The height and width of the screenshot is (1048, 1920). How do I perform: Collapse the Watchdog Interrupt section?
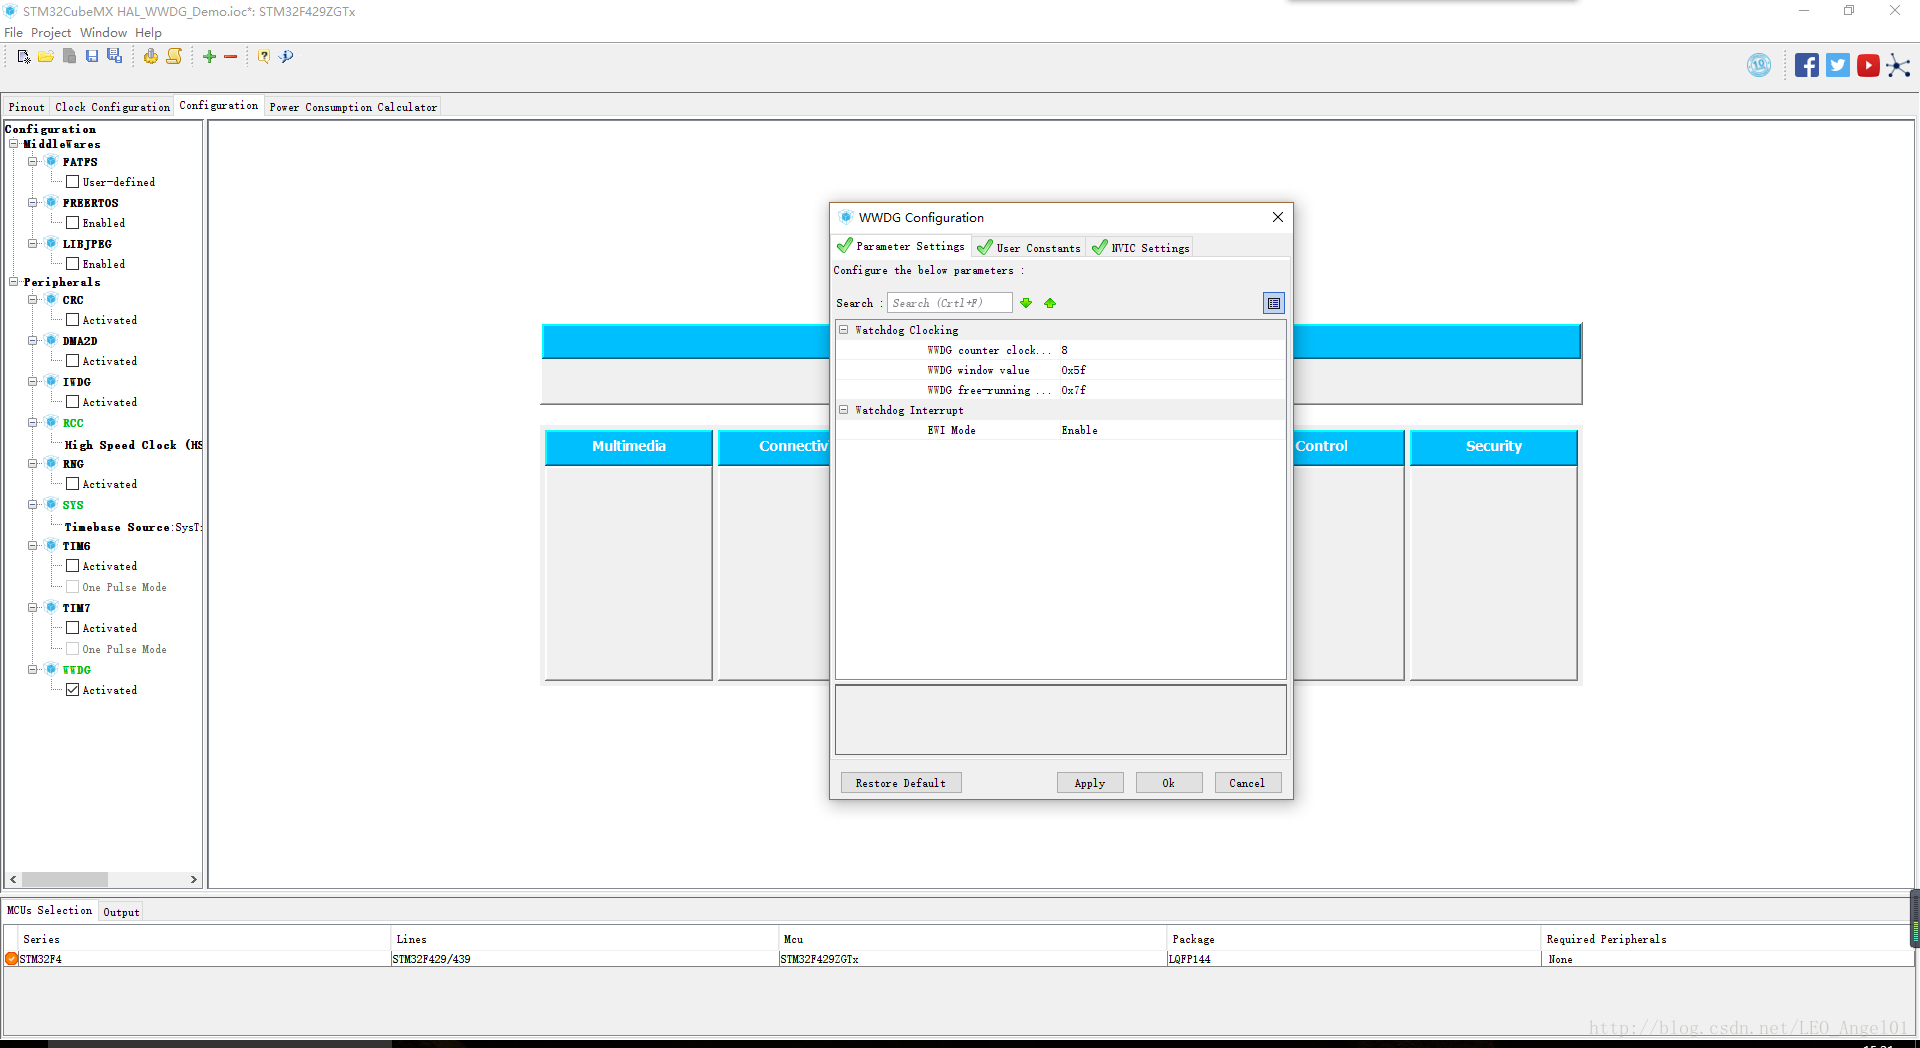843,409
